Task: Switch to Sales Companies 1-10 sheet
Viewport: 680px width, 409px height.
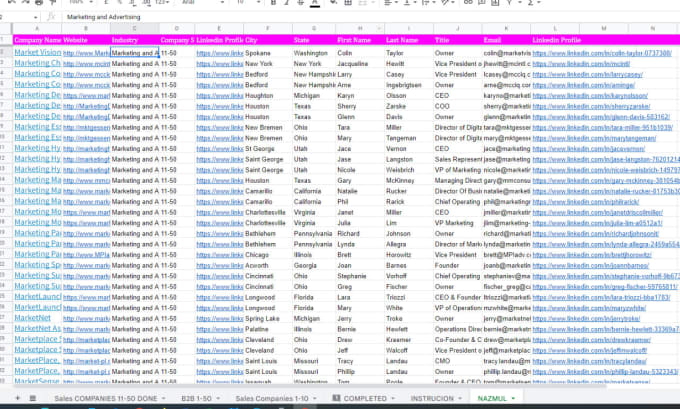Action: [x=272, y=398]
